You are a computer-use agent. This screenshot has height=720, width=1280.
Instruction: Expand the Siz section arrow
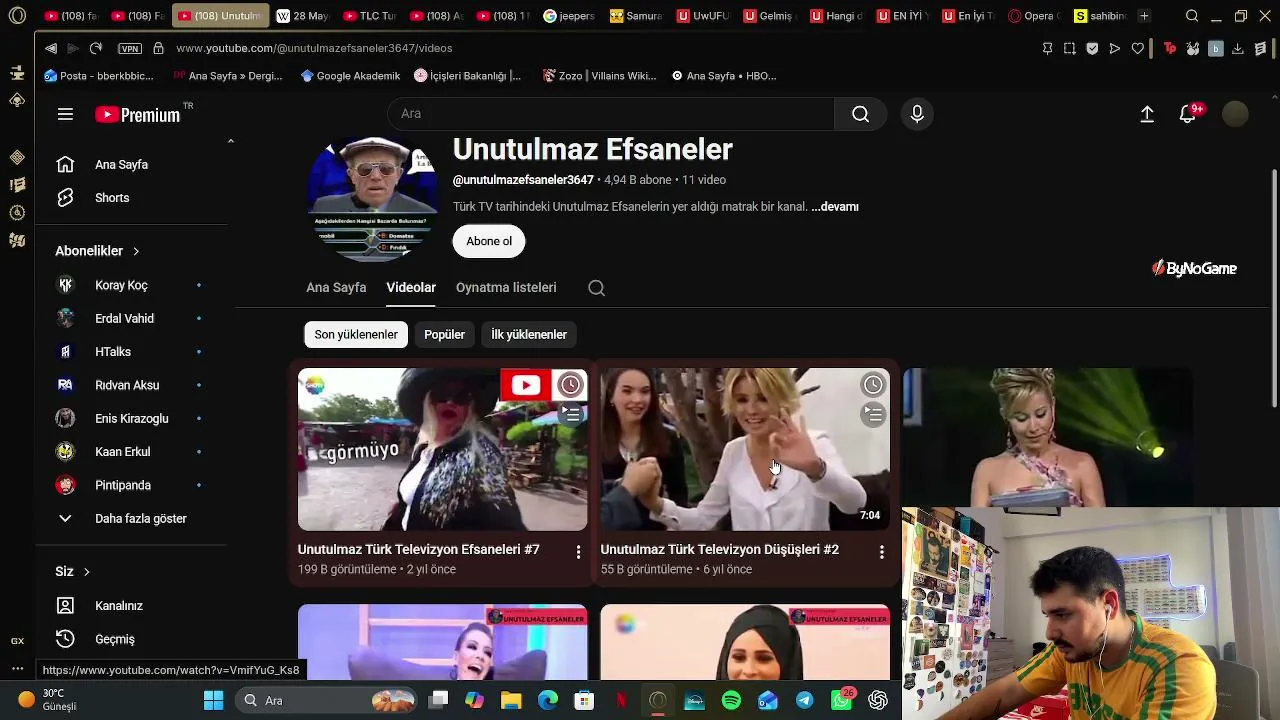[86, 572]
